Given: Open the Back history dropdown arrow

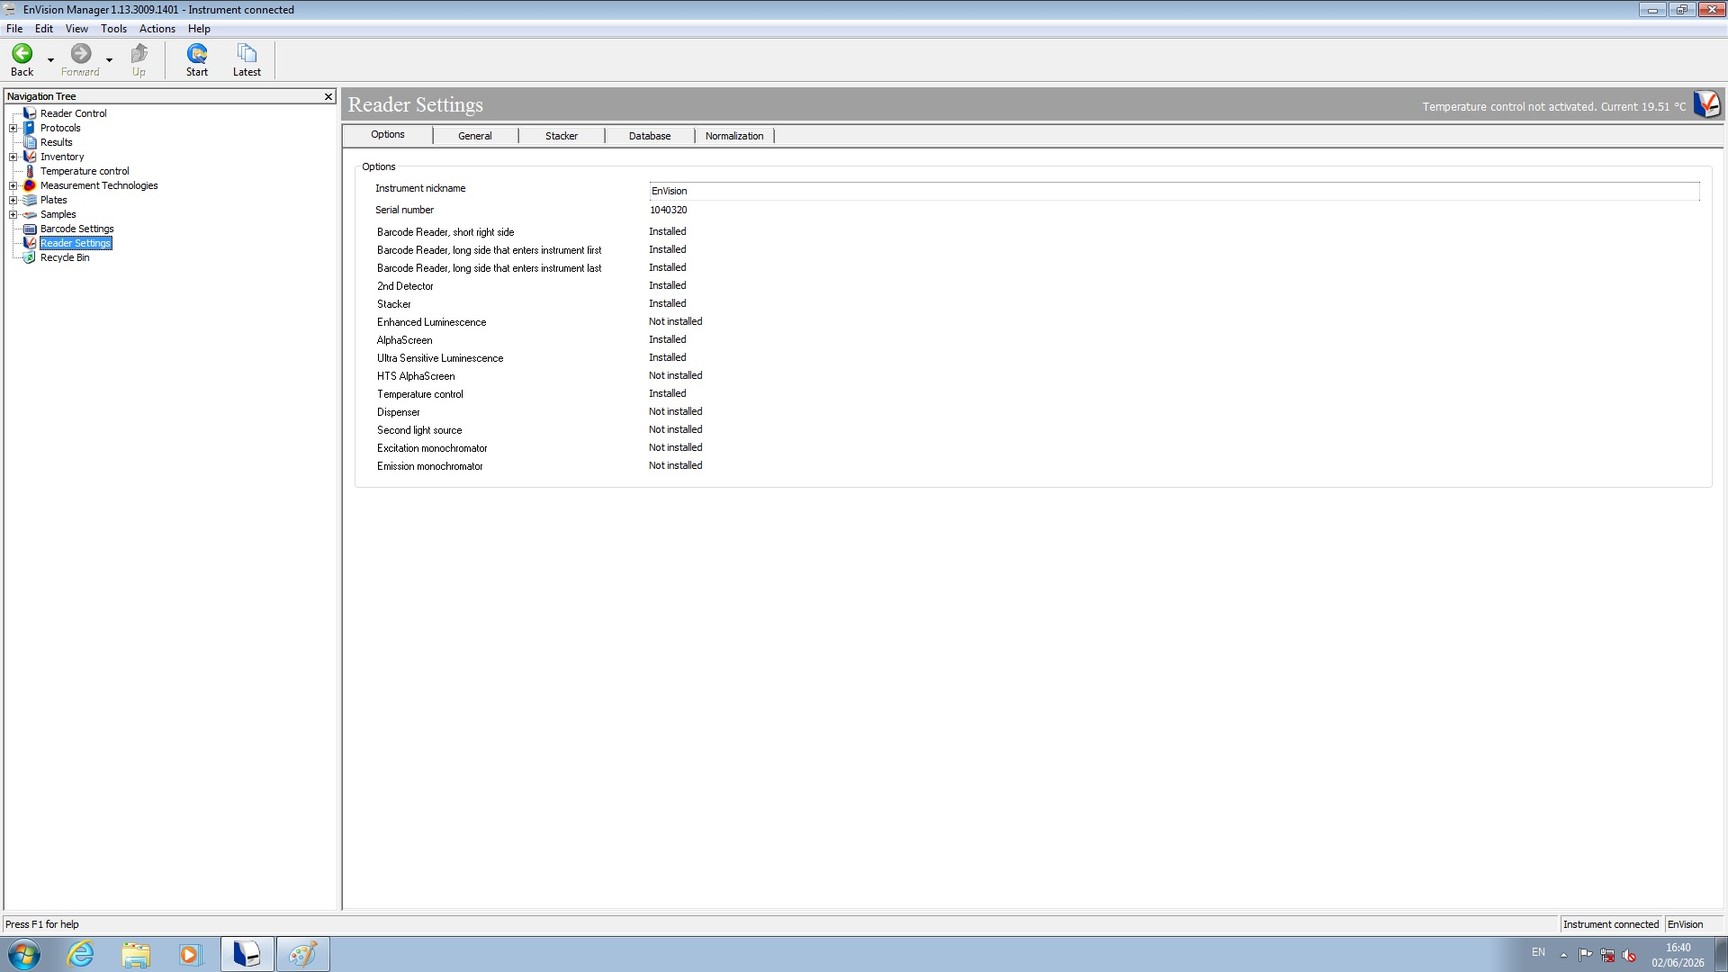Looking at the screenshot, I should [x=51, y=60].
